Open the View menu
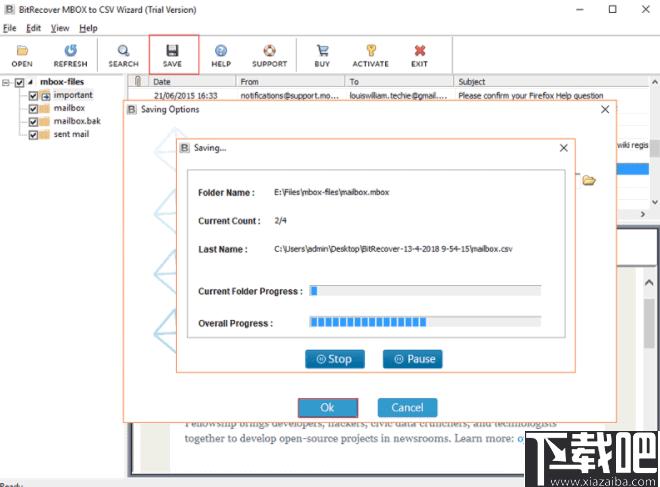This screenshot has width=660, height=487. pos(60,28)
